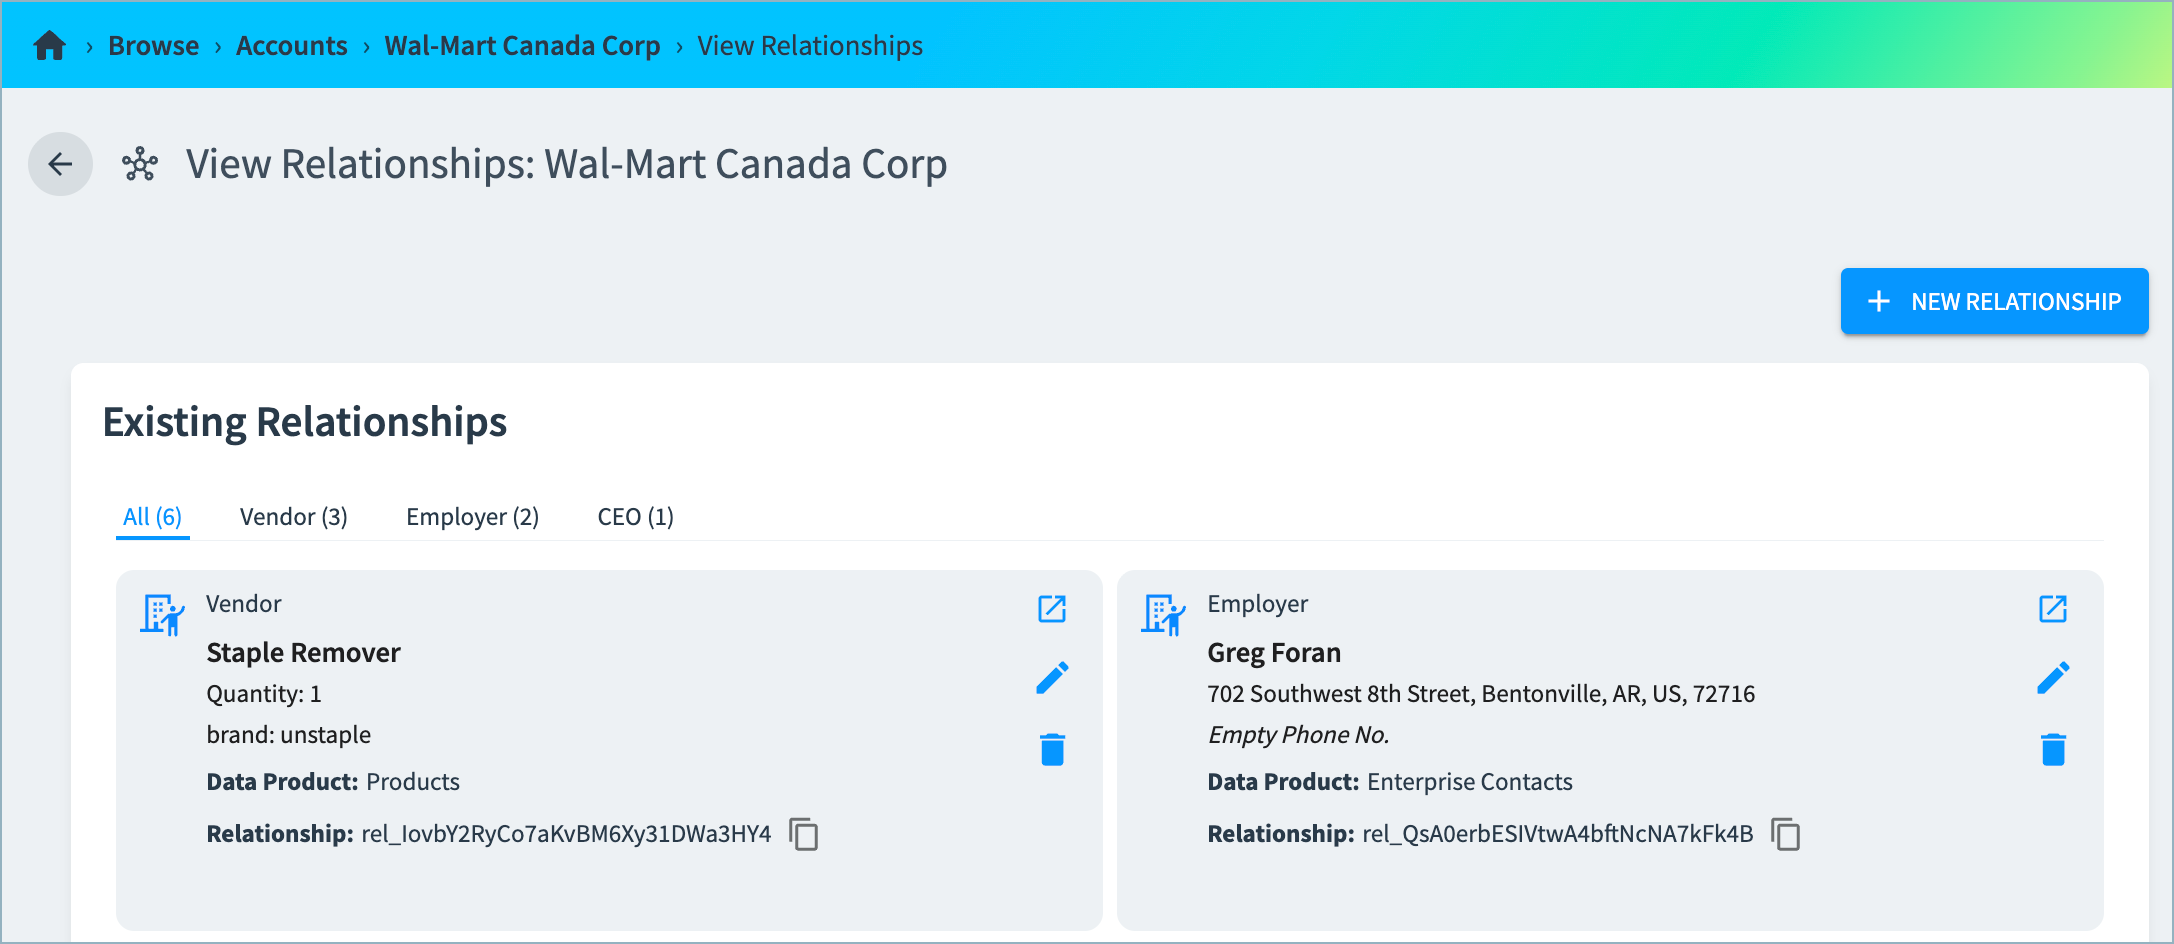Open Browse breadcrumb link

(153, 46)
